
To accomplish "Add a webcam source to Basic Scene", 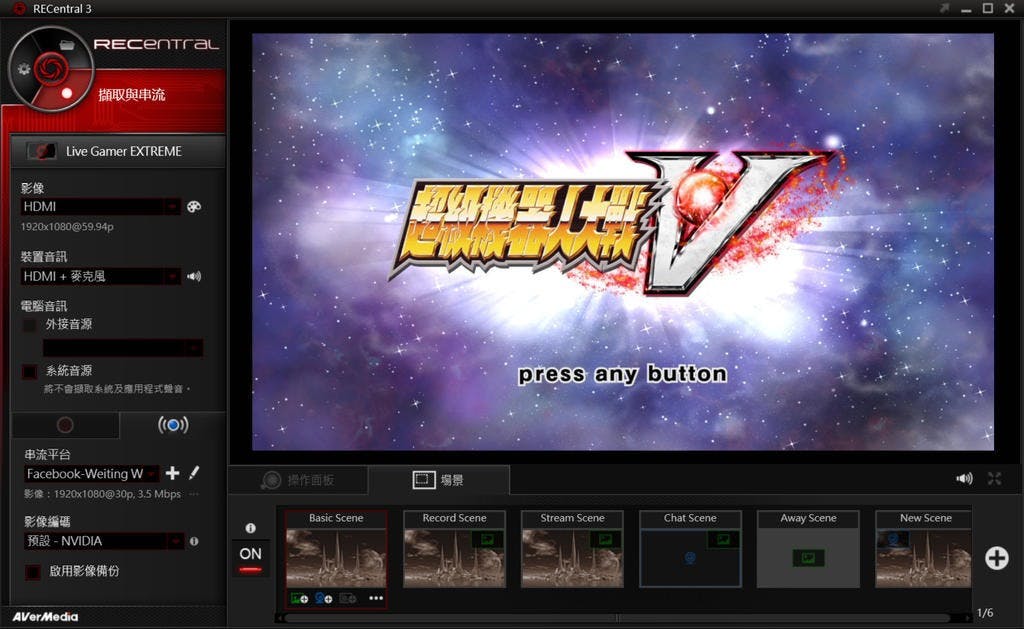I will pos(323,598).
